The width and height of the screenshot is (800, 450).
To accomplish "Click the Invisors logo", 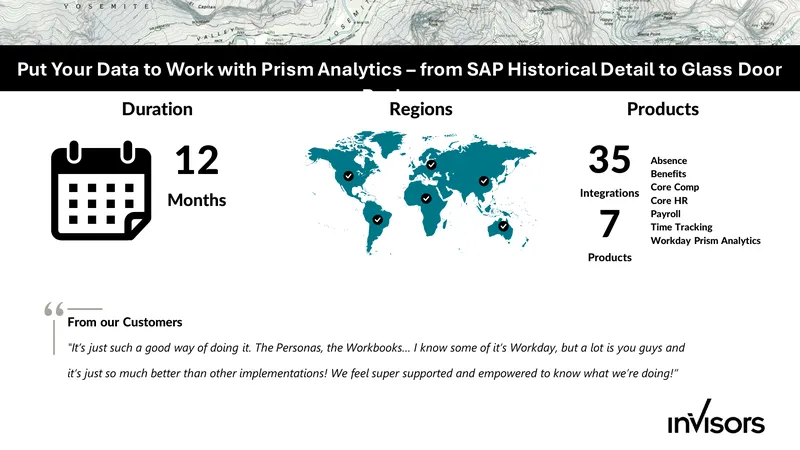I will click(x=716, y=417).
